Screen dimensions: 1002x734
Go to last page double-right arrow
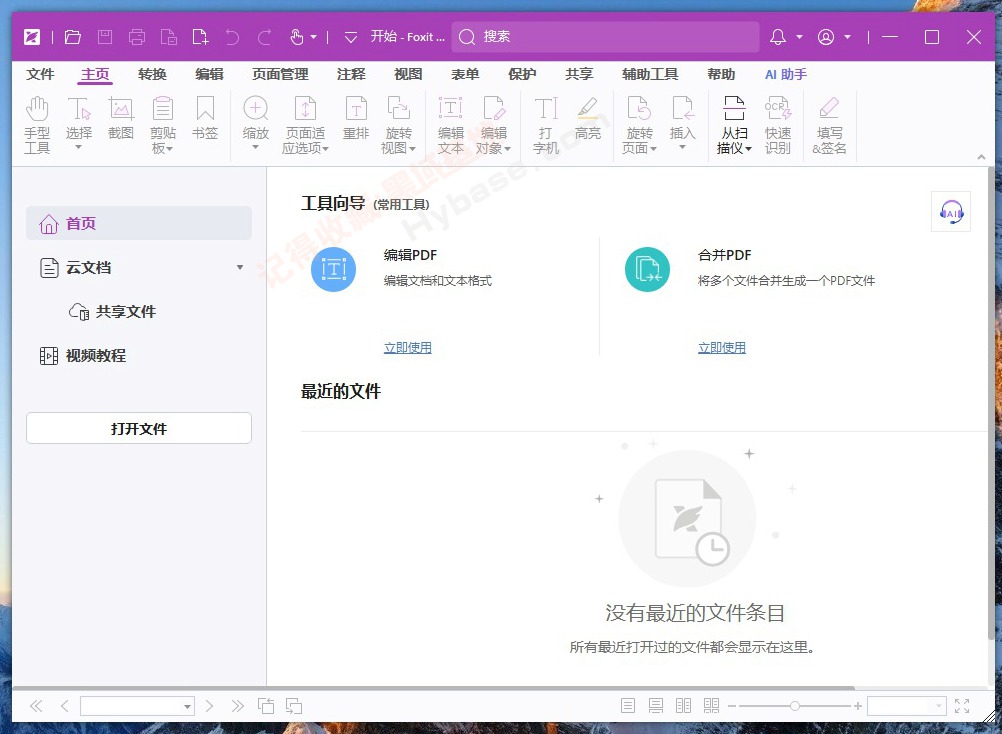(238, 706)
